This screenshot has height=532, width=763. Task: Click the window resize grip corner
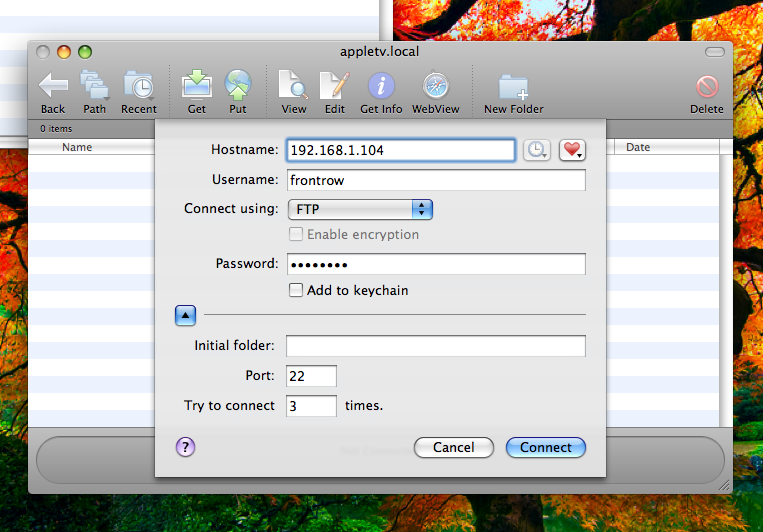[x=725, y=485]
